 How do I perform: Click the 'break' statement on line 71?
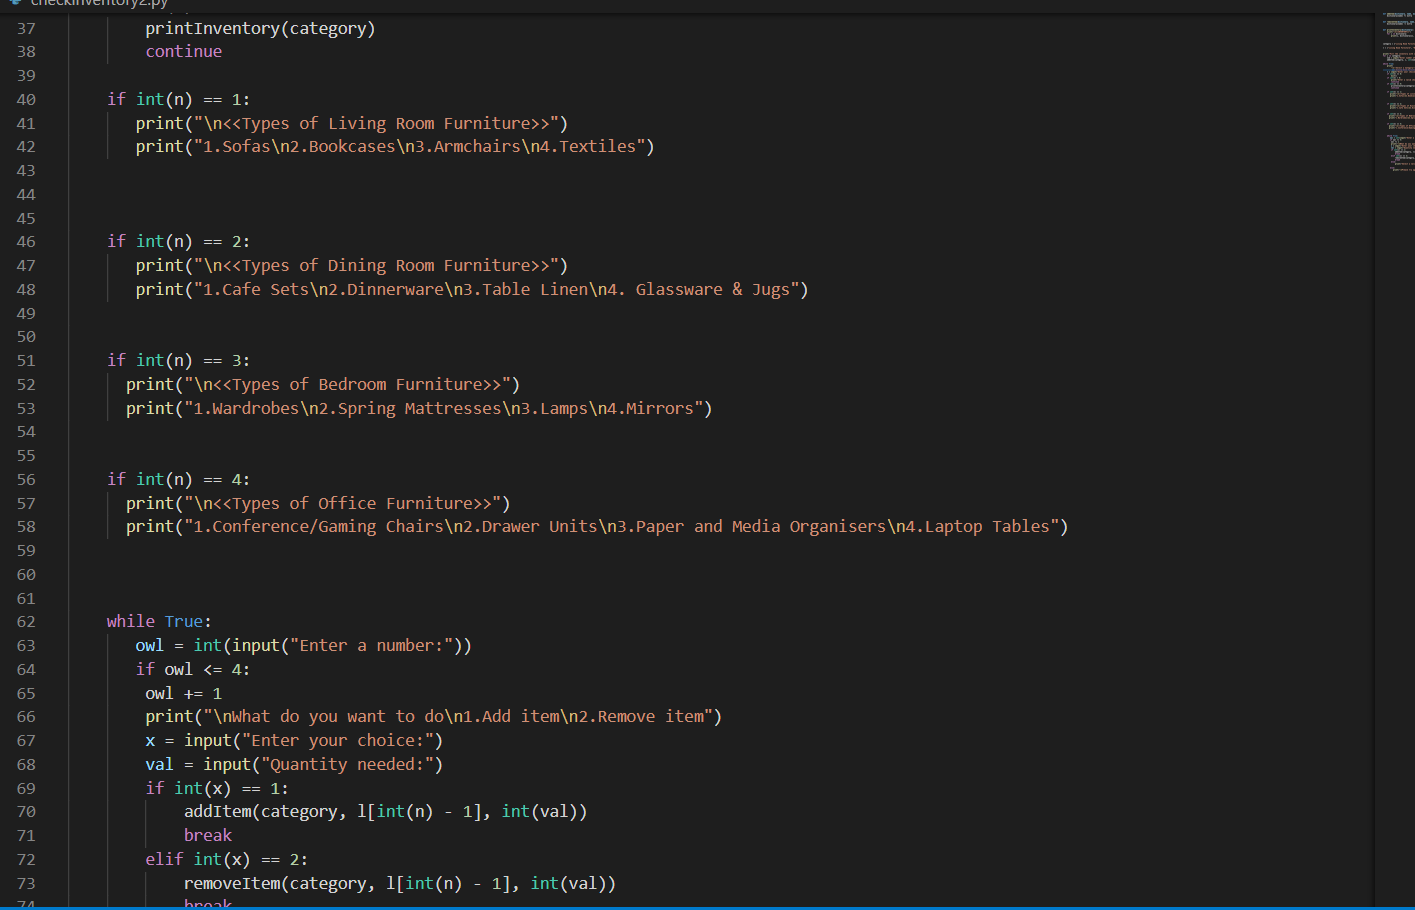[x=207, y=834]
